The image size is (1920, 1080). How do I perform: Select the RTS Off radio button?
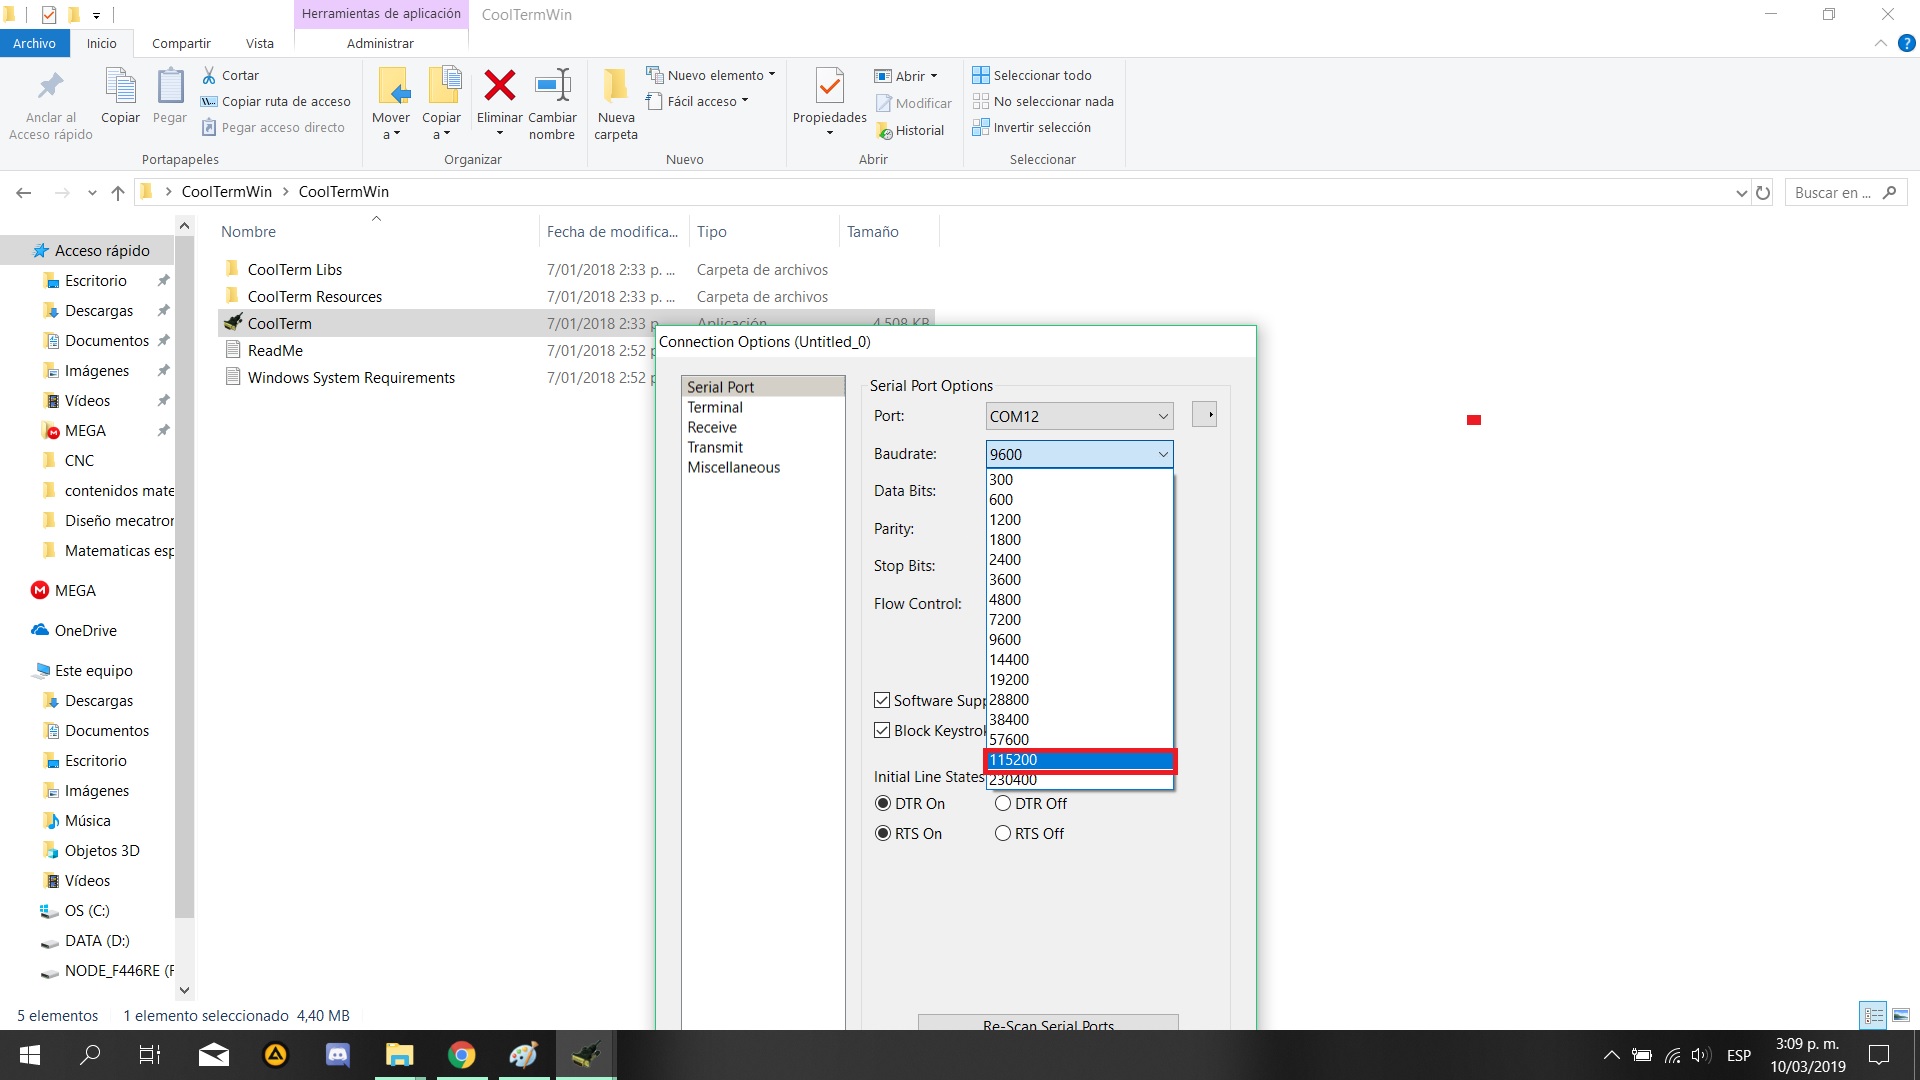pos(1003,833)
